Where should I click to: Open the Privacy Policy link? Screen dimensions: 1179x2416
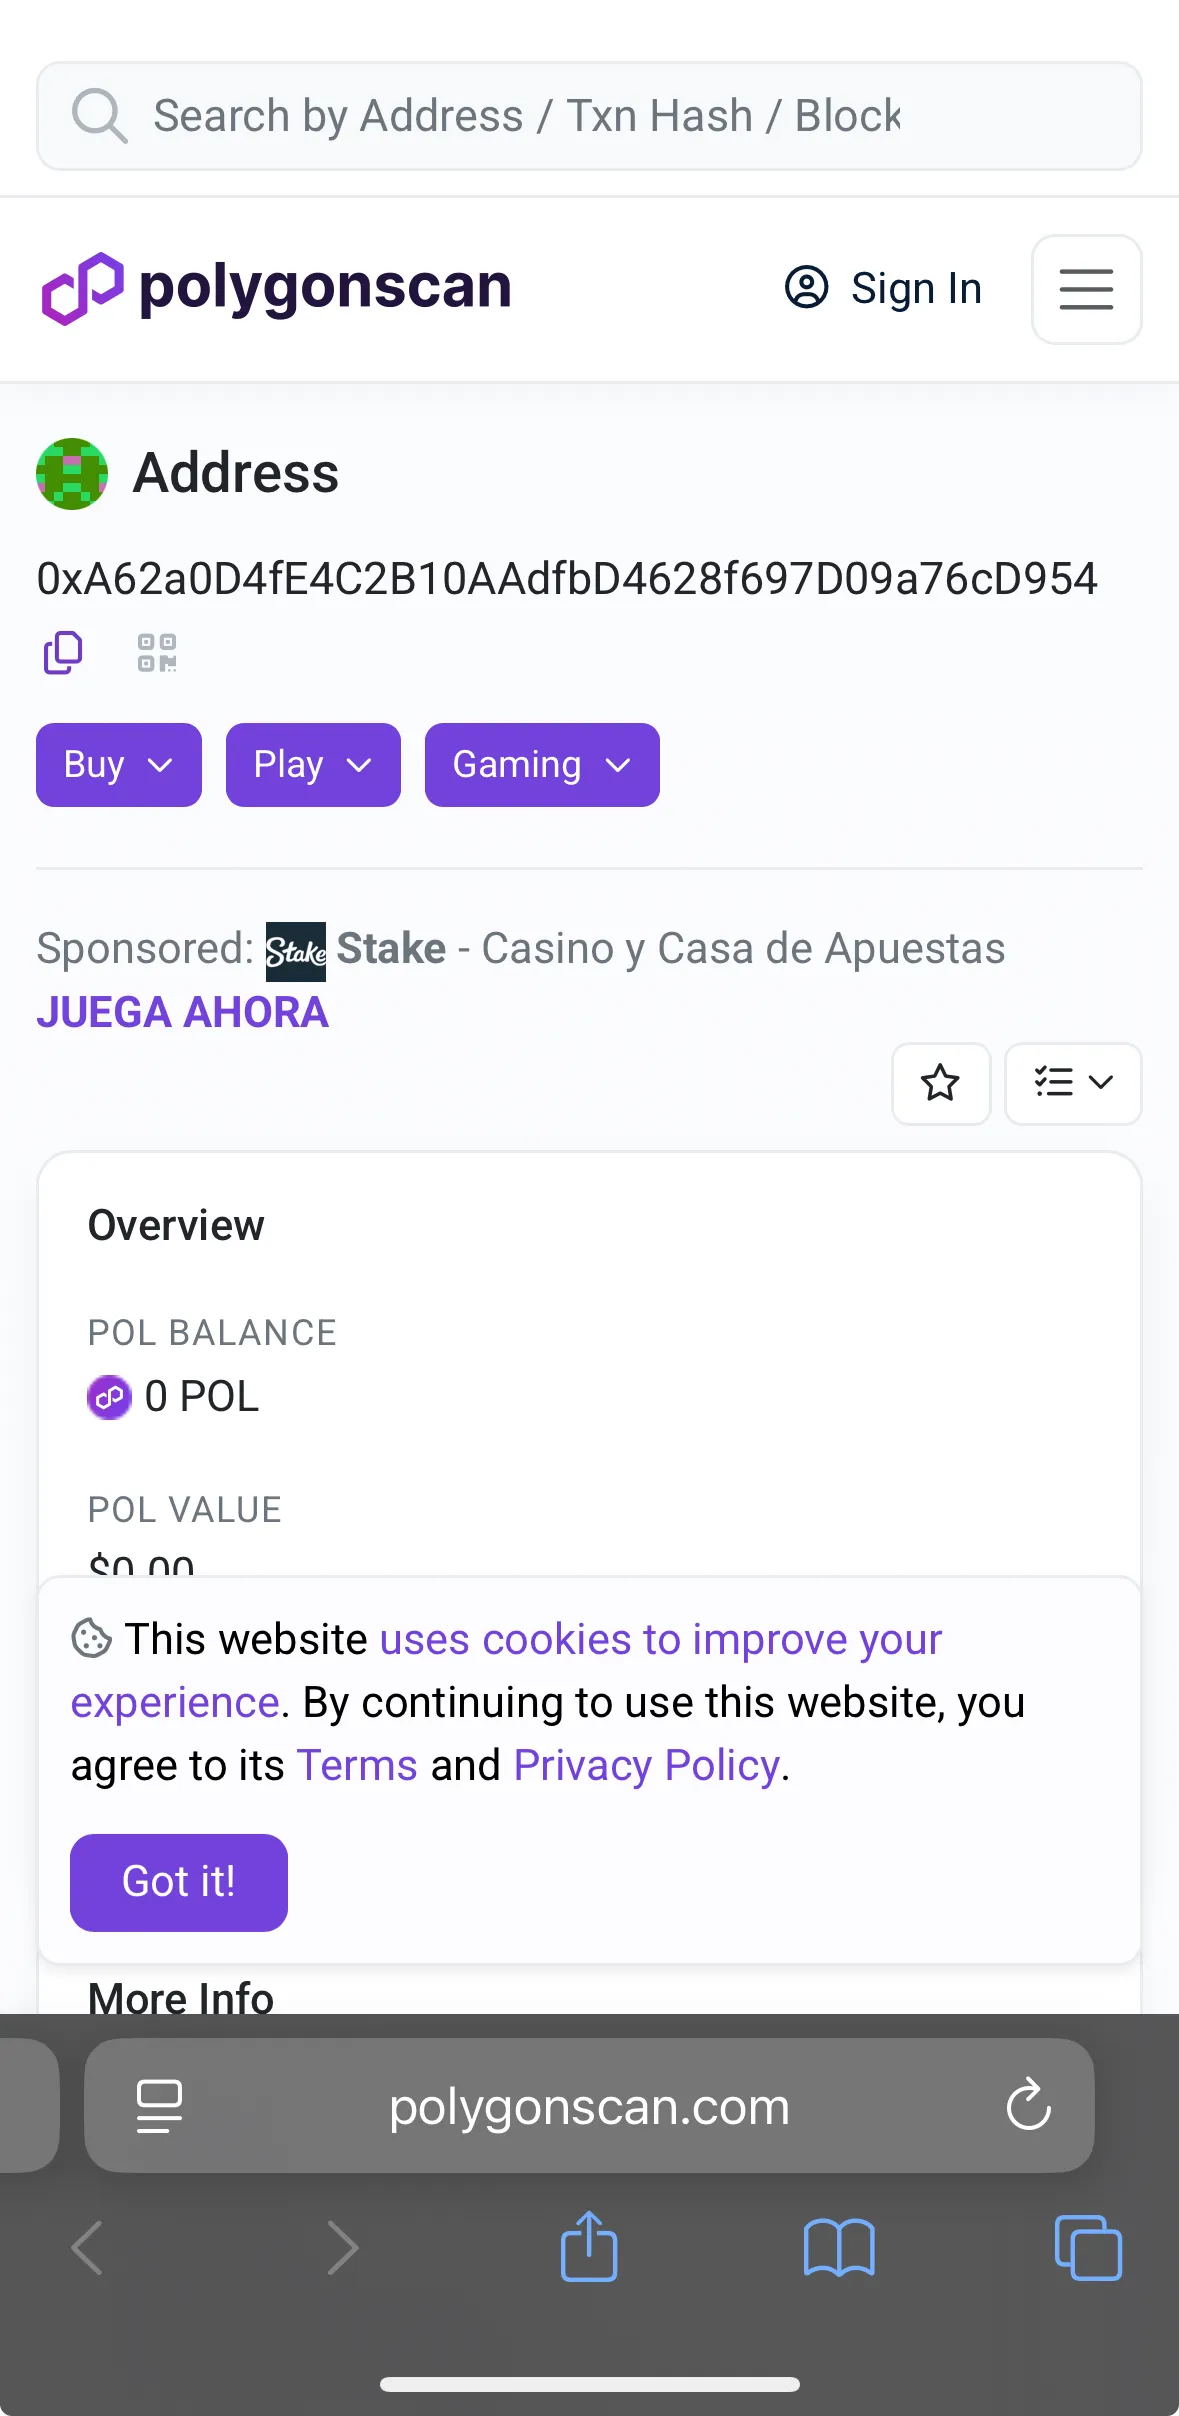click(646, 1766)
